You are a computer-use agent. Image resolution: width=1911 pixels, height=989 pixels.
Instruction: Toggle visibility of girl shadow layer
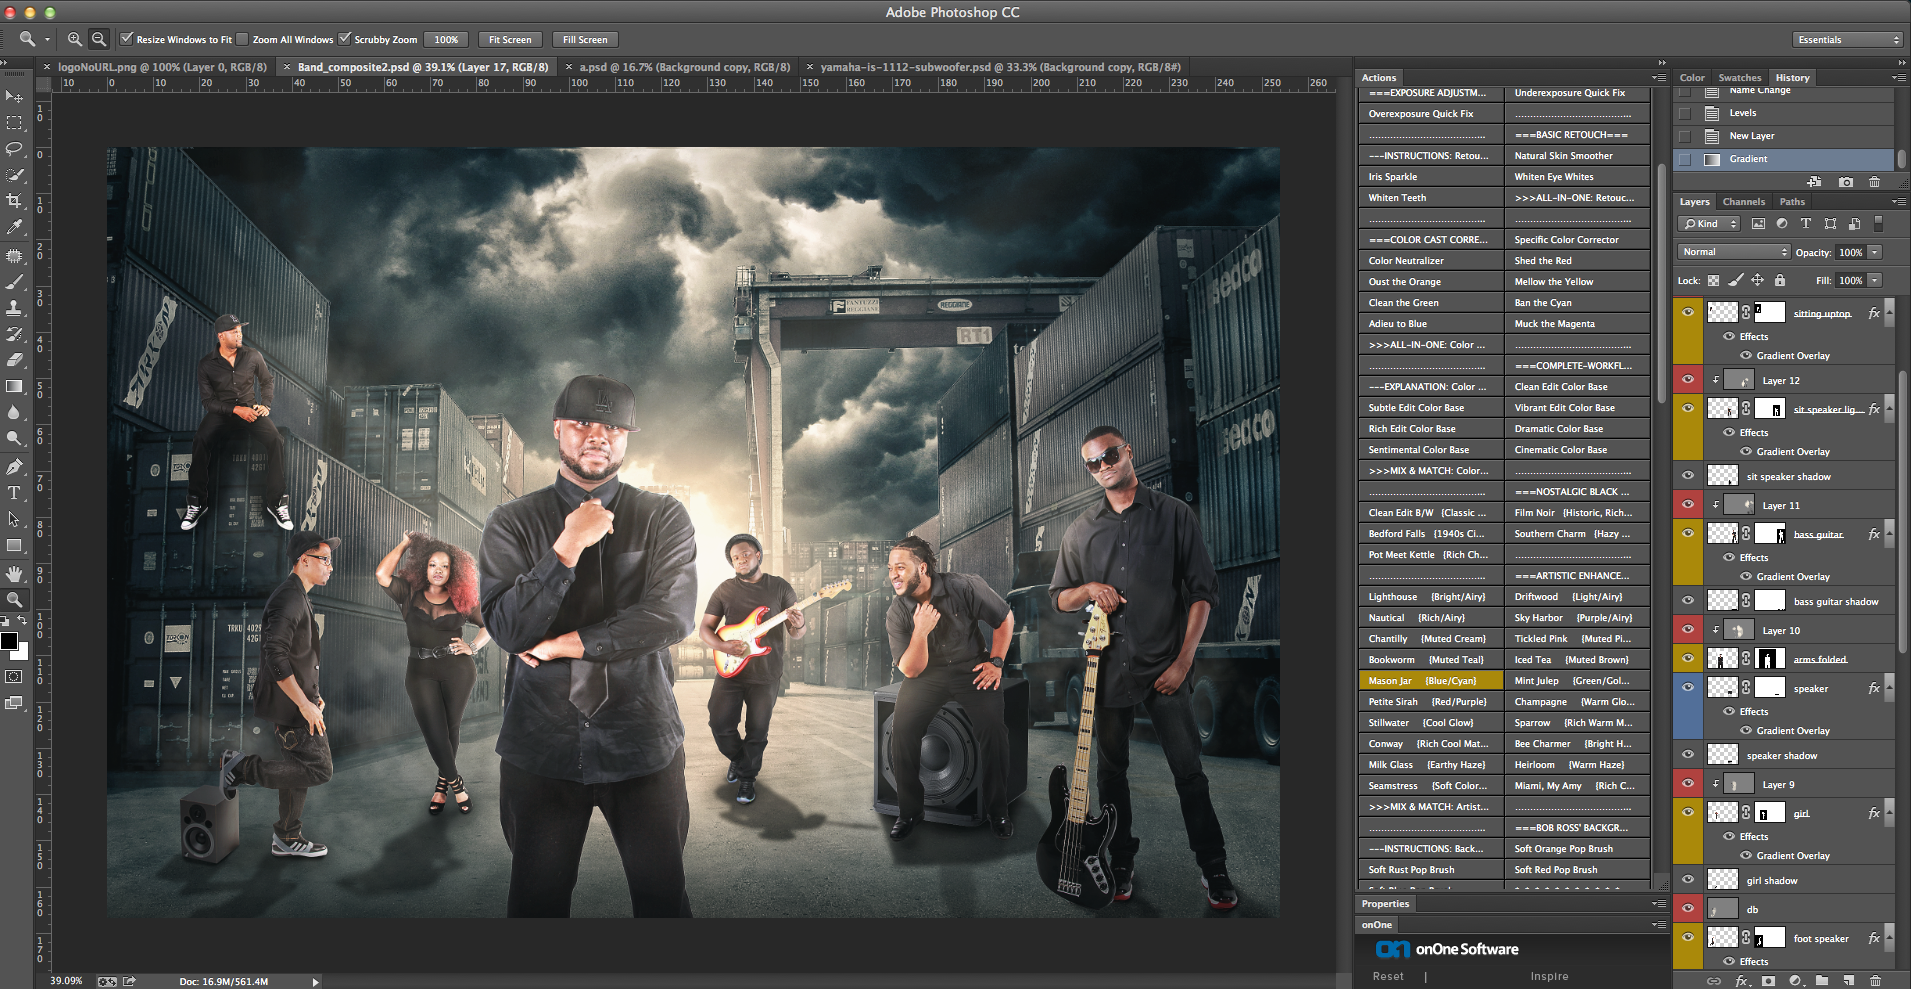1688,879
